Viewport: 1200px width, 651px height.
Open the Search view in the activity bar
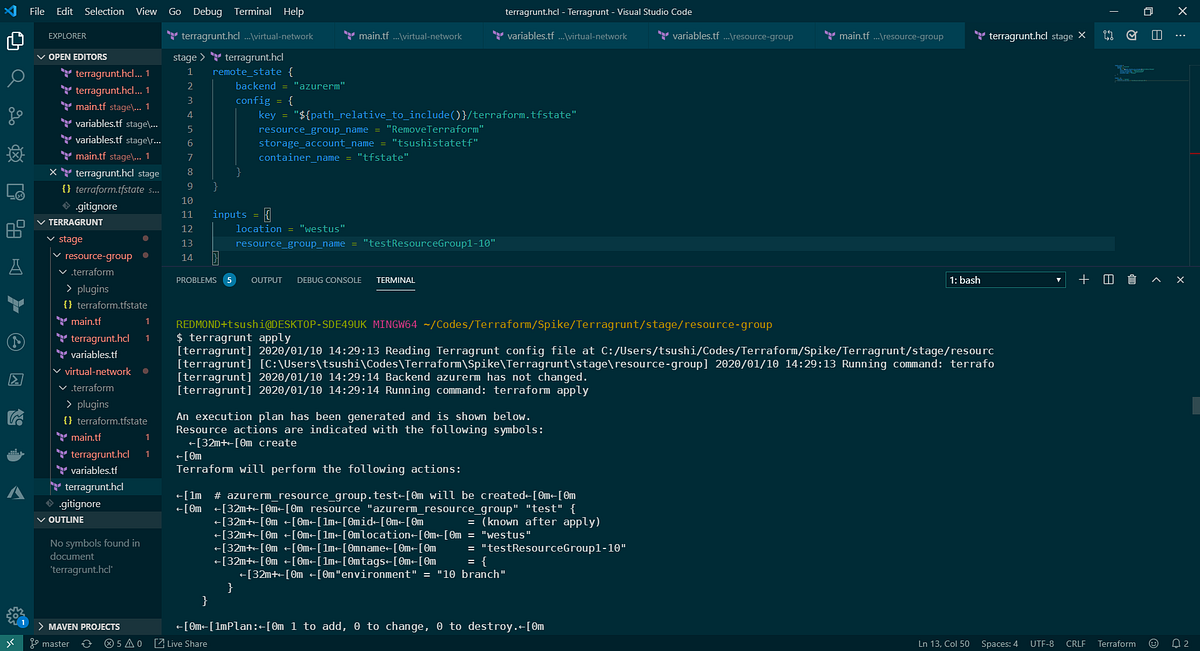(15, 79)
